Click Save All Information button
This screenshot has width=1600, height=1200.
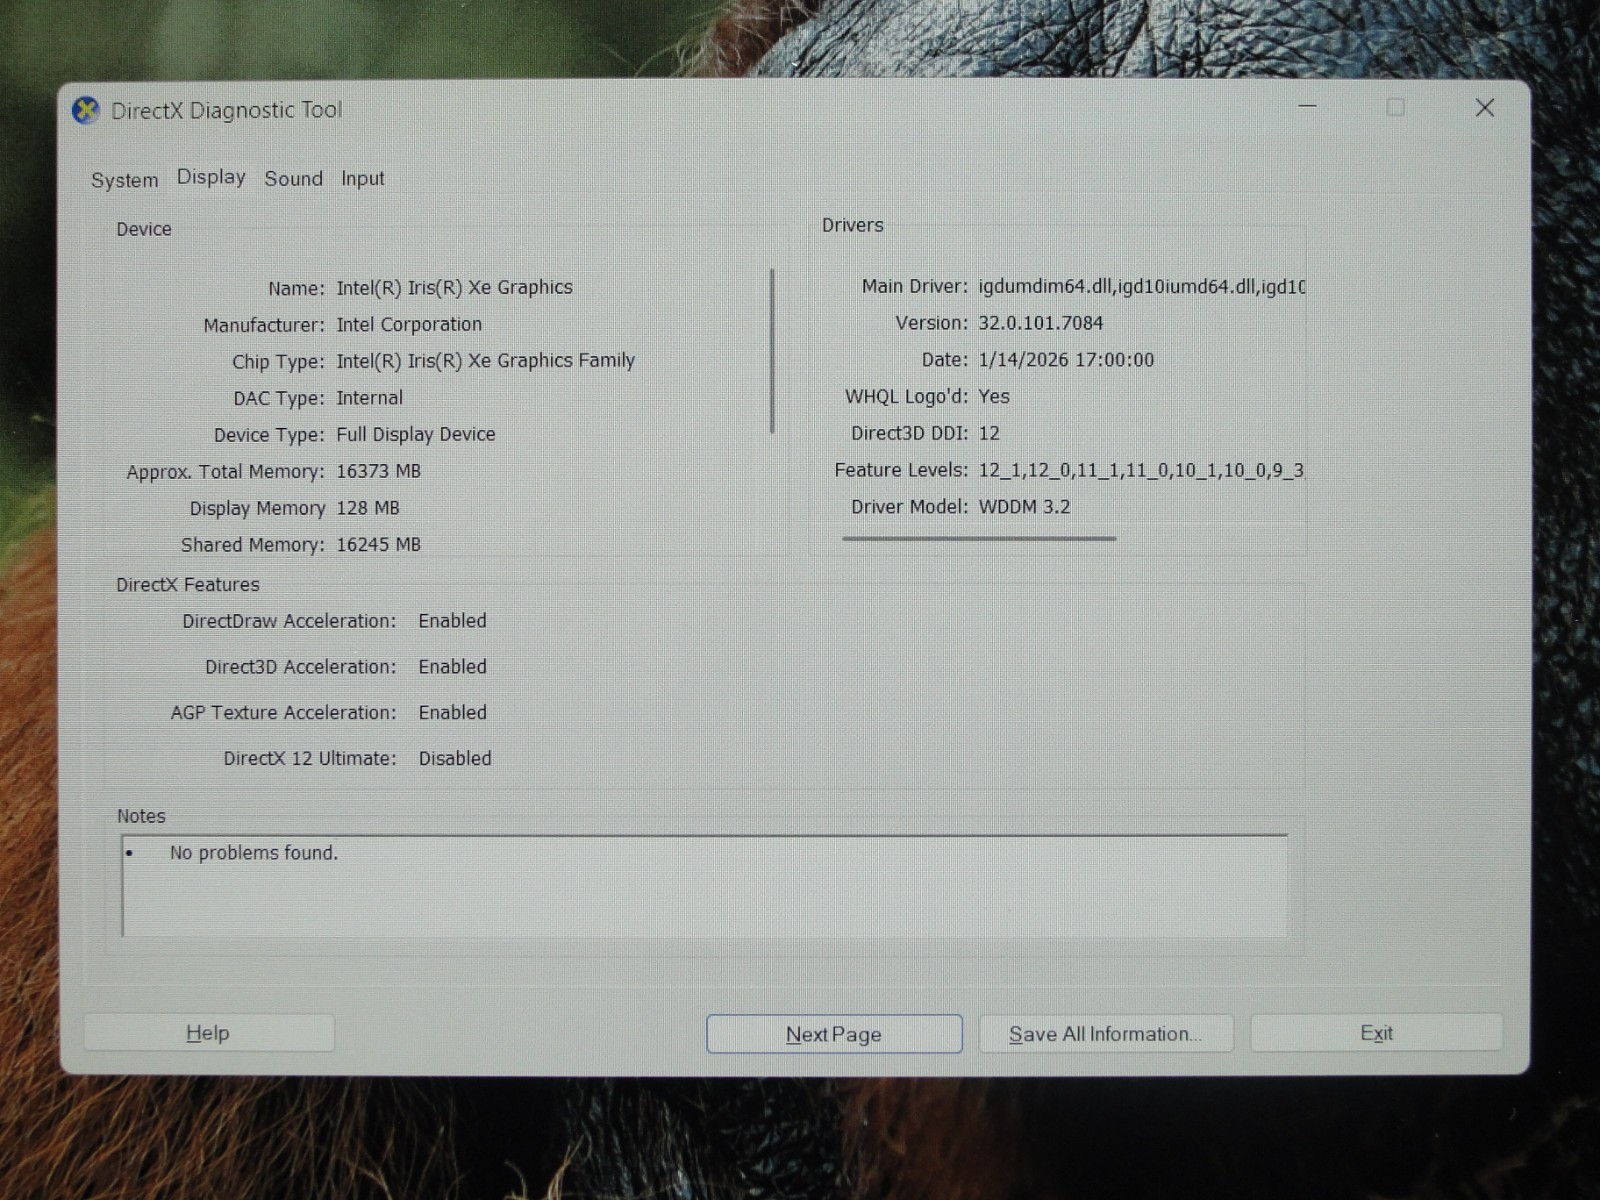1106,1034
